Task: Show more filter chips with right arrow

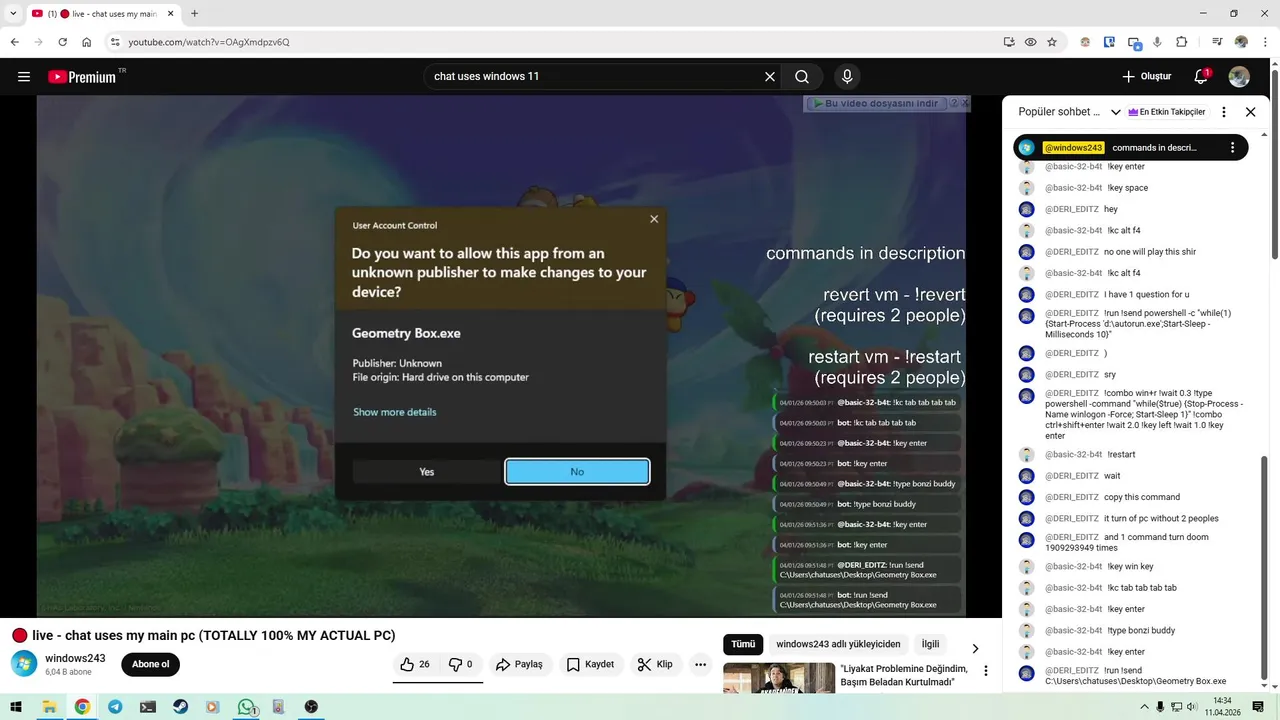Action: [x=975, y=648]
